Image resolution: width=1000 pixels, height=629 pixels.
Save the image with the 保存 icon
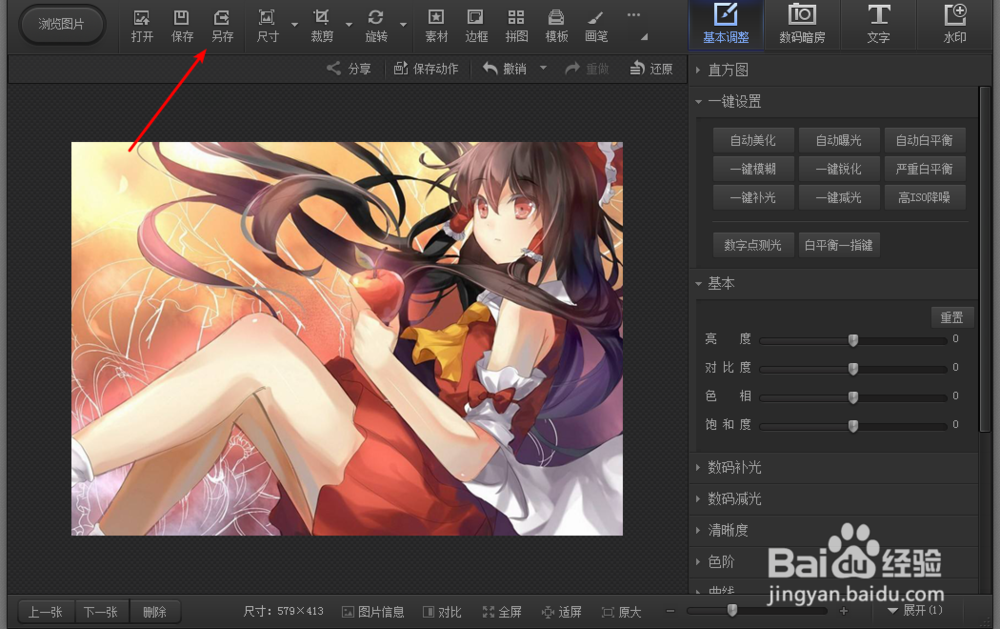(182, 26)
